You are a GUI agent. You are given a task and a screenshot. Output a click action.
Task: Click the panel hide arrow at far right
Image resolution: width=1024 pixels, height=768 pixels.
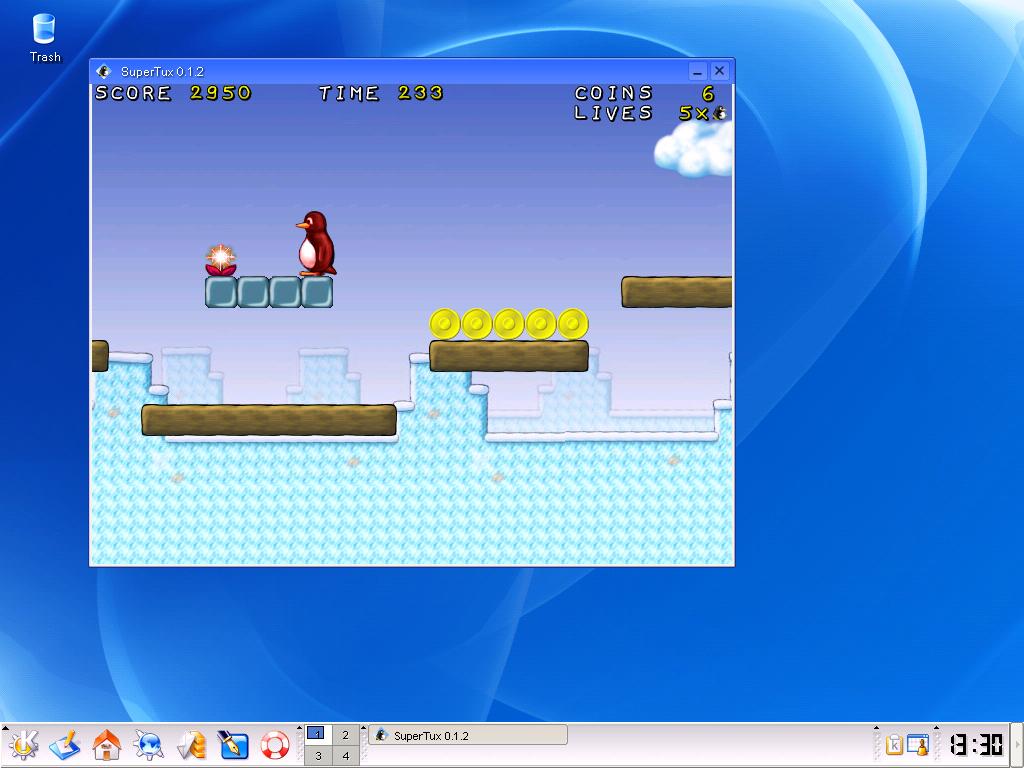coord(1018,745)
